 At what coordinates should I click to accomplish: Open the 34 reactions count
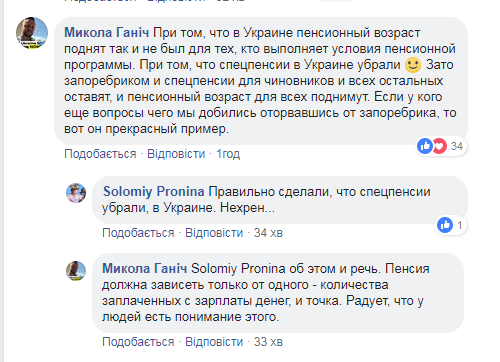pyautogui.click(x=457, y=146)
